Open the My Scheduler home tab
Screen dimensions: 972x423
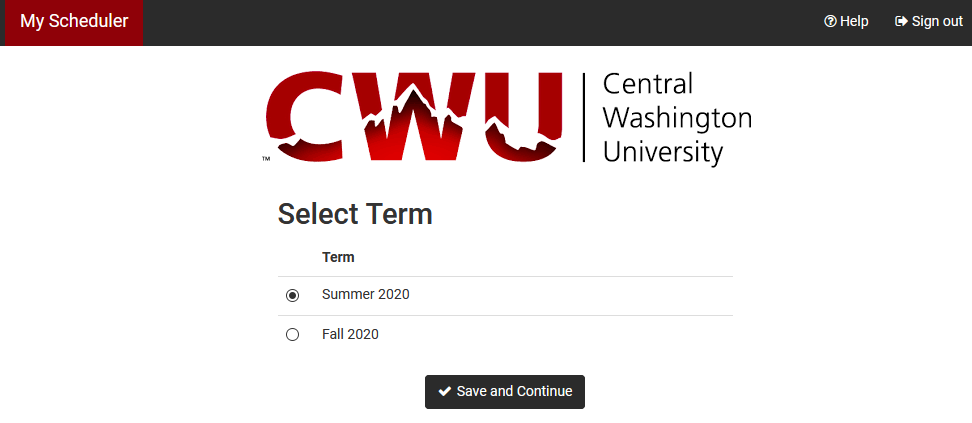[x=74, y=22]
